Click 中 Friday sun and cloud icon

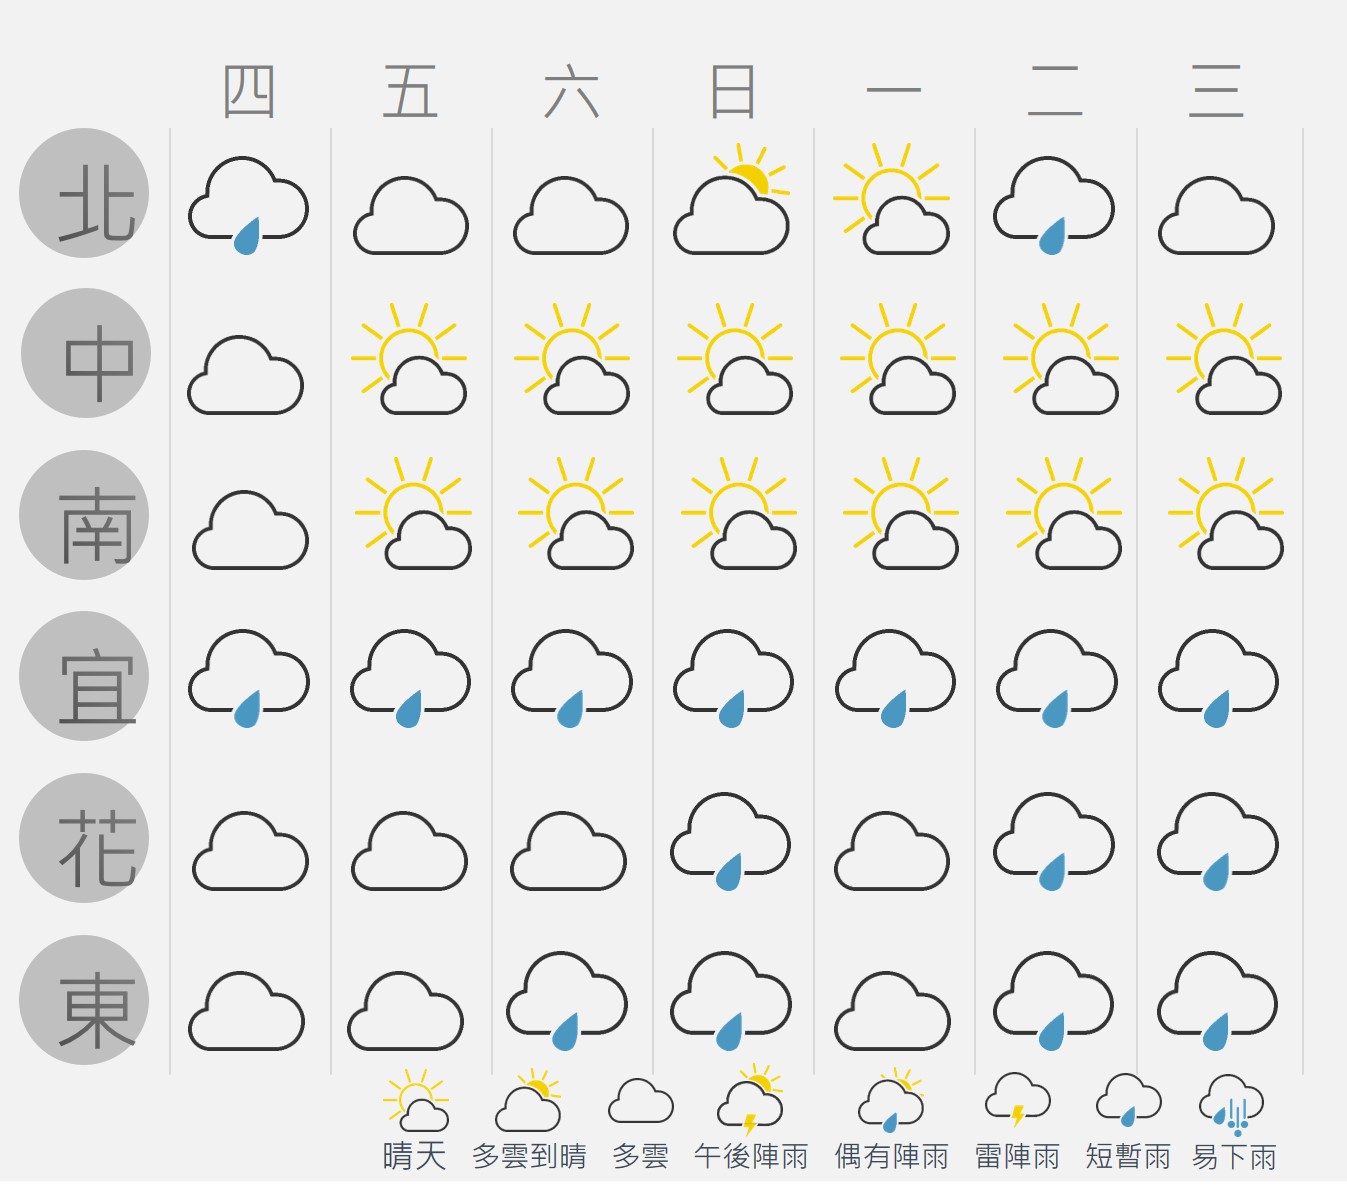(x=410, y=358)
